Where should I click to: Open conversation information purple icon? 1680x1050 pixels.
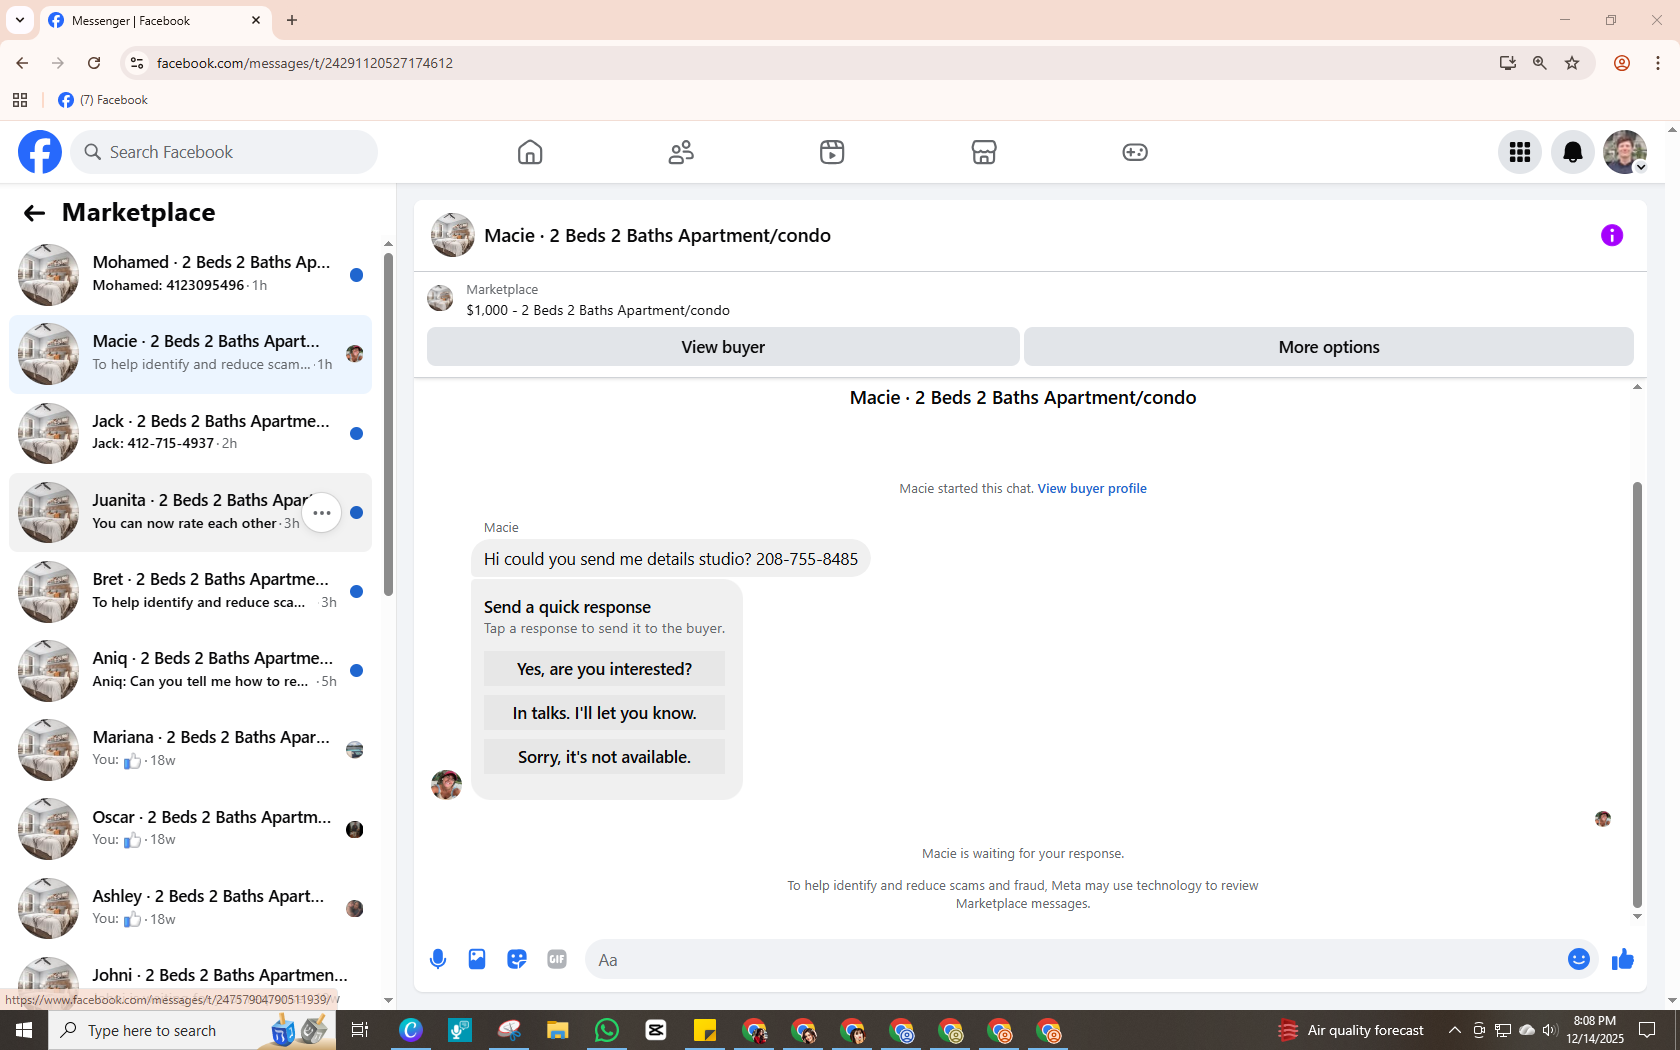click(x=1612, y=235)
